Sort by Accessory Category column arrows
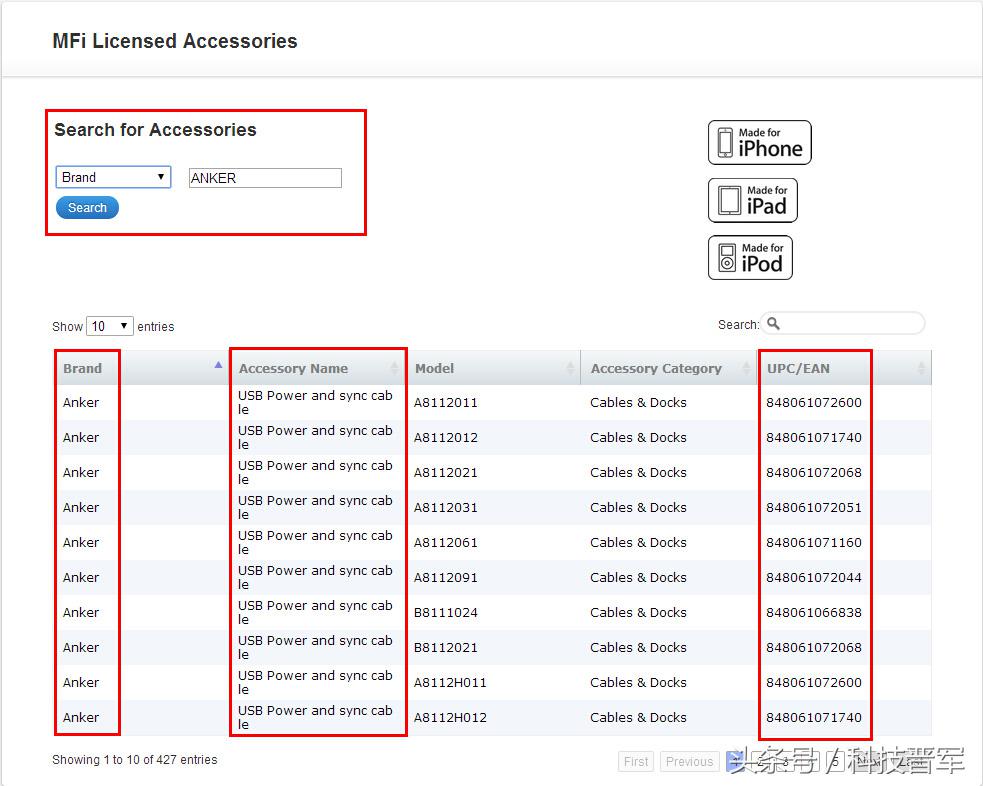Viewport: 983px width, 786px height. point(745,368)
